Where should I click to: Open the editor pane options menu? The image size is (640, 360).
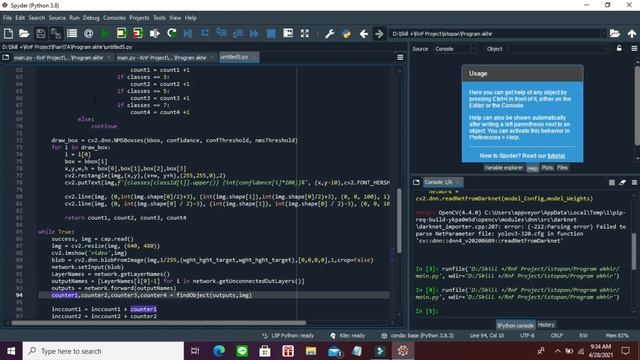(400, 58)
